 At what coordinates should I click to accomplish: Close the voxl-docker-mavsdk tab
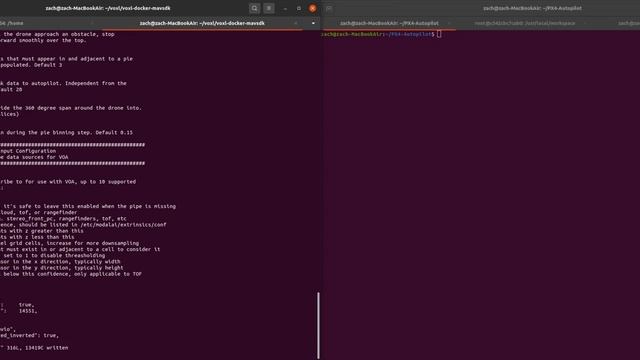[296, 23]
